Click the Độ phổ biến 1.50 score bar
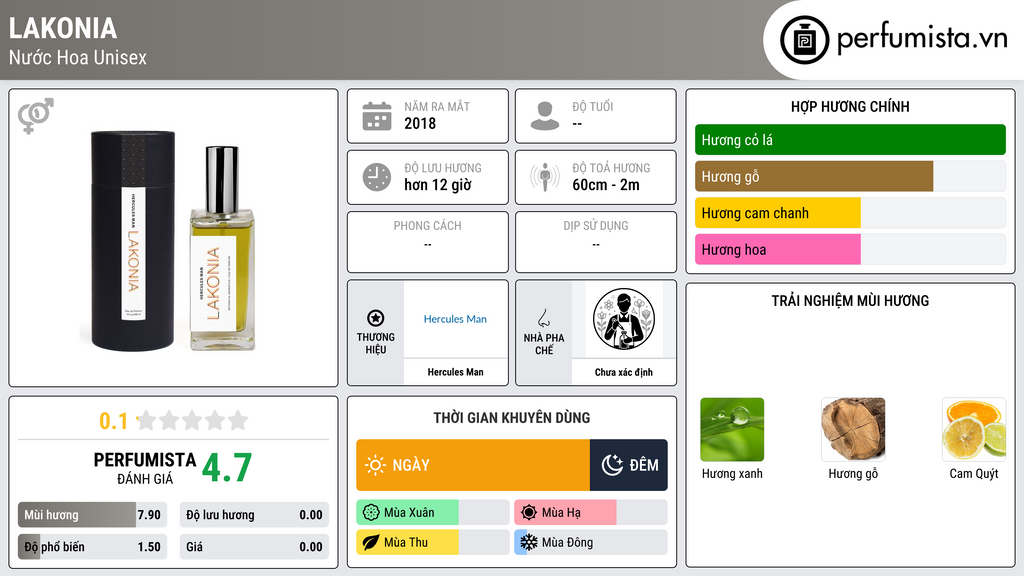The width and height of the screenshot is (1024, 576). [92, 547]
